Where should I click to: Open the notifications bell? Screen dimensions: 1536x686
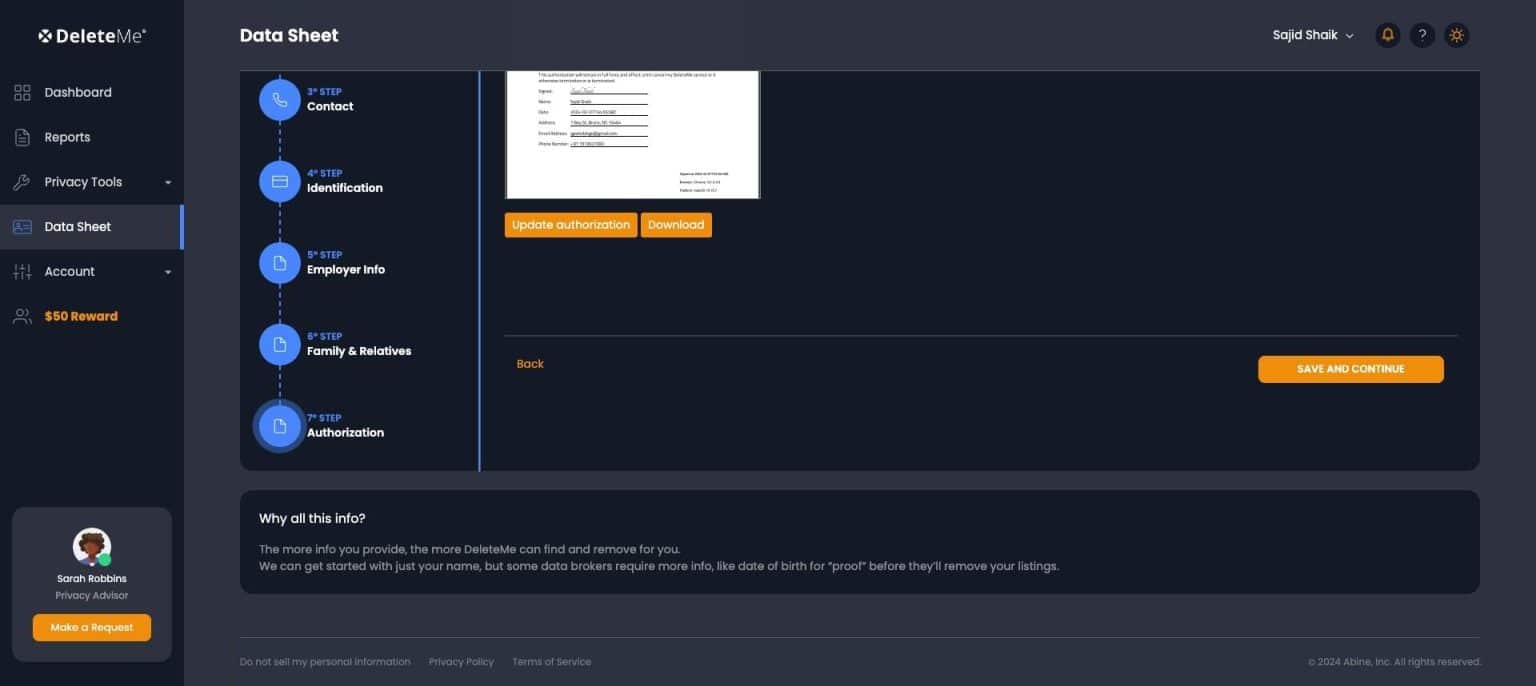pos(1387,34)
